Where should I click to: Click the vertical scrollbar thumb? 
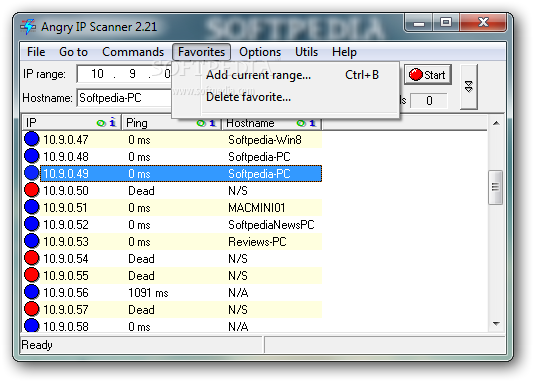(x=496, y=187)
